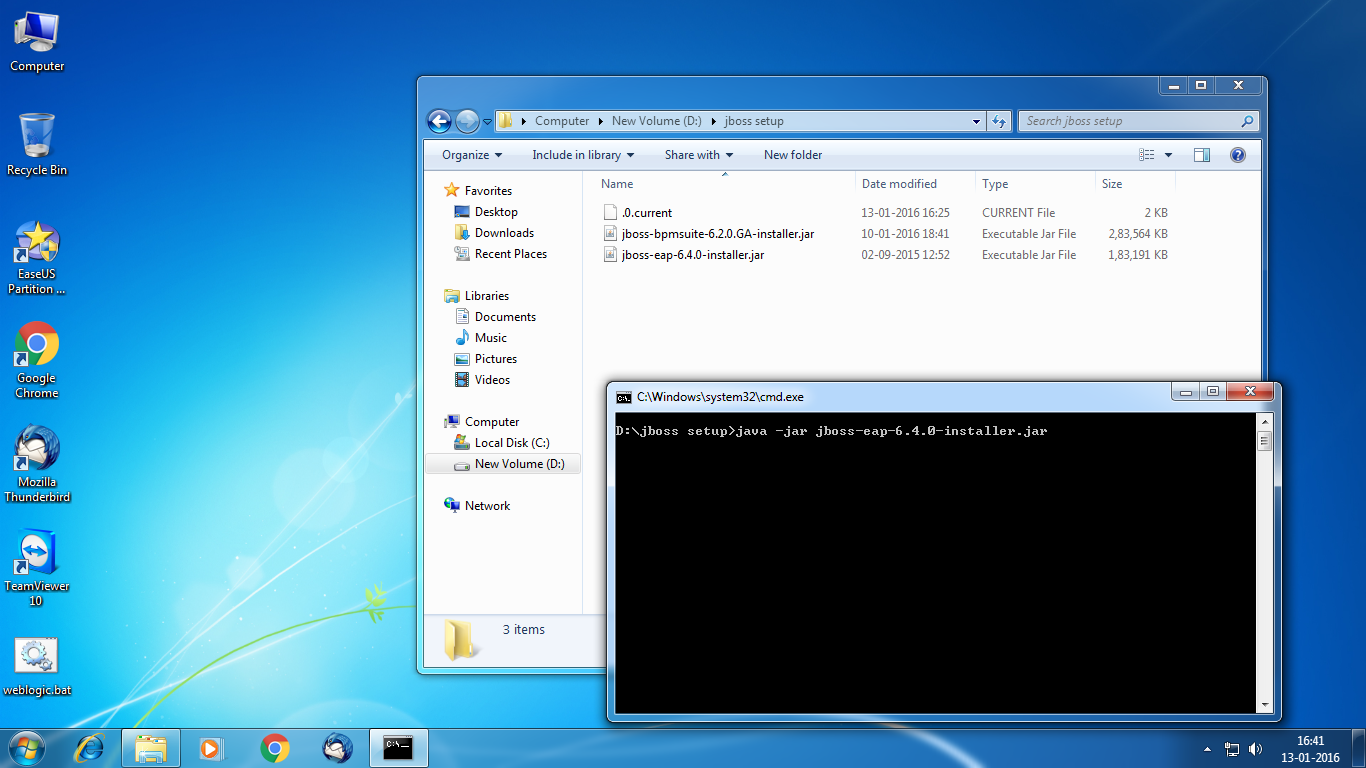
Task: Select New Volume (D:) in navigation pane
Action: click(503, 464)
